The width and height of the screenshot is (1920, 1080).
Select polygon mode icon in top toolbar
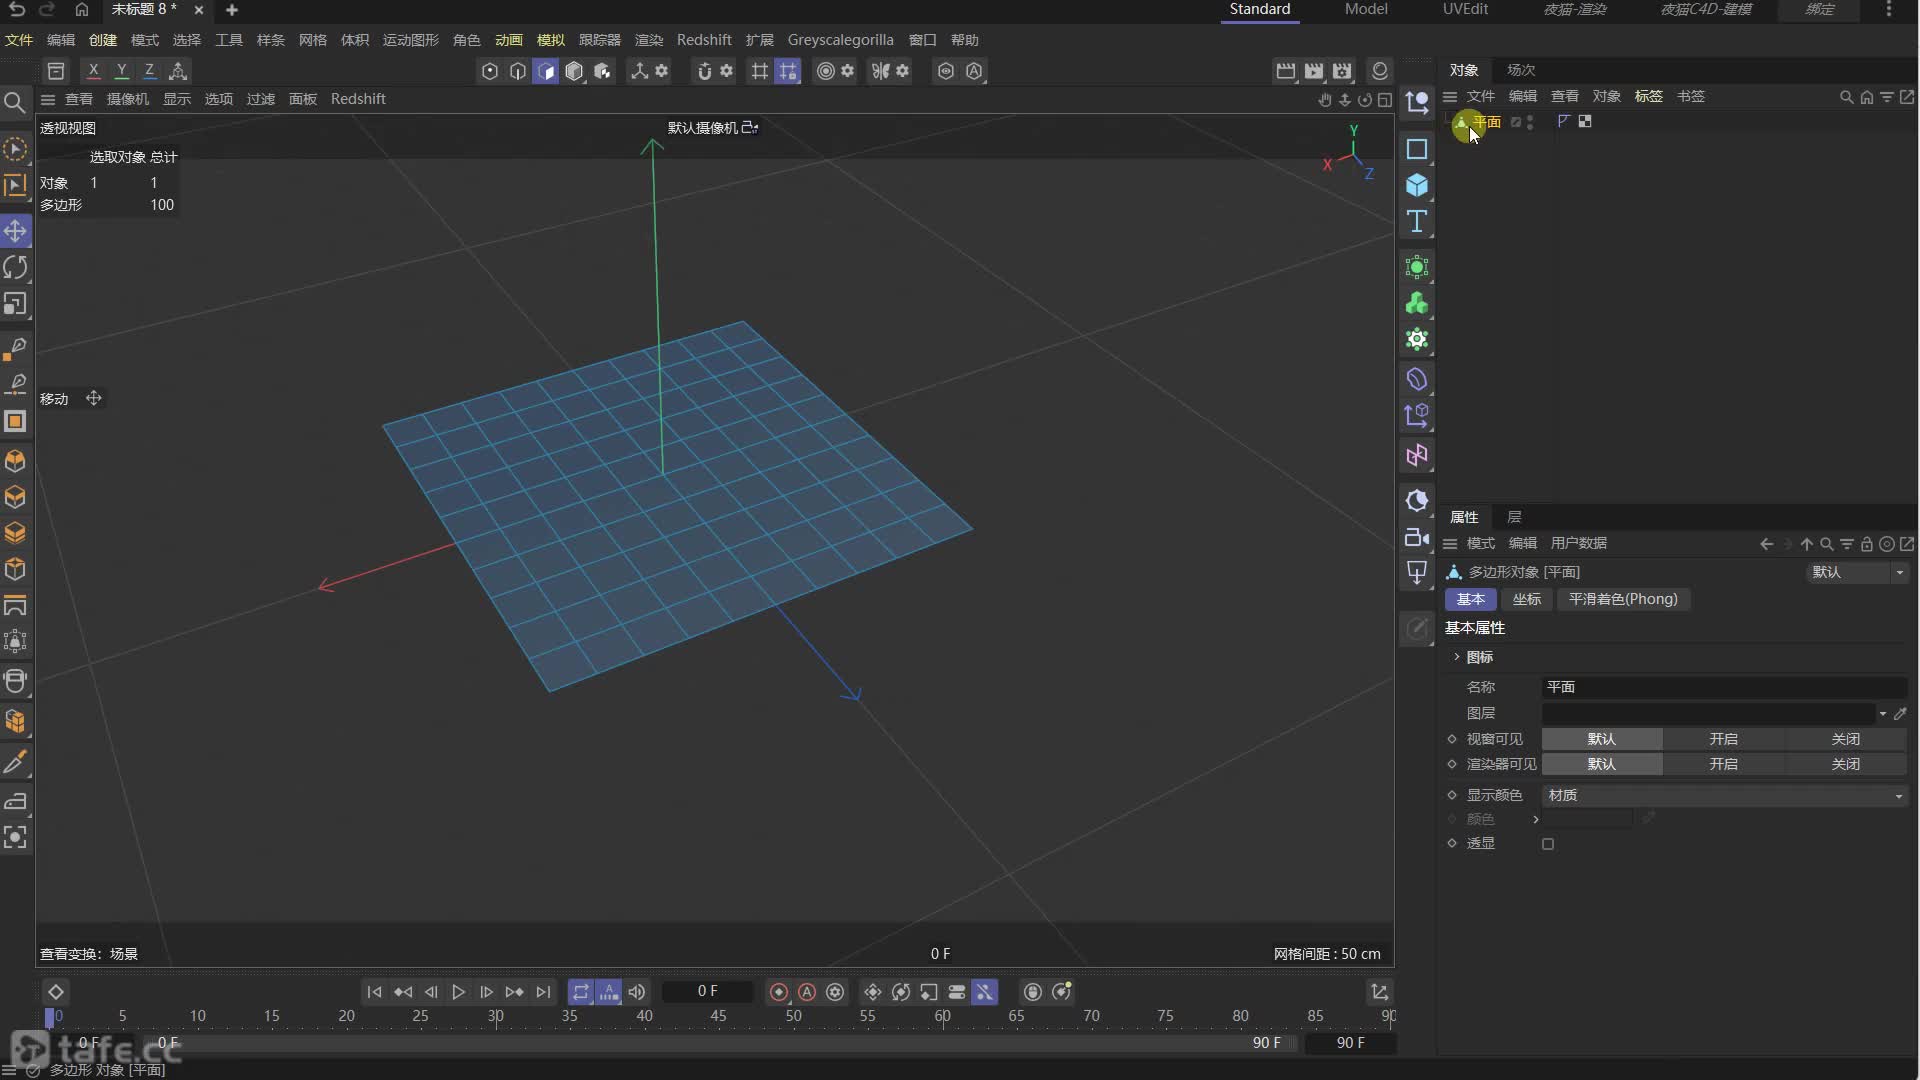click(546, 71)
